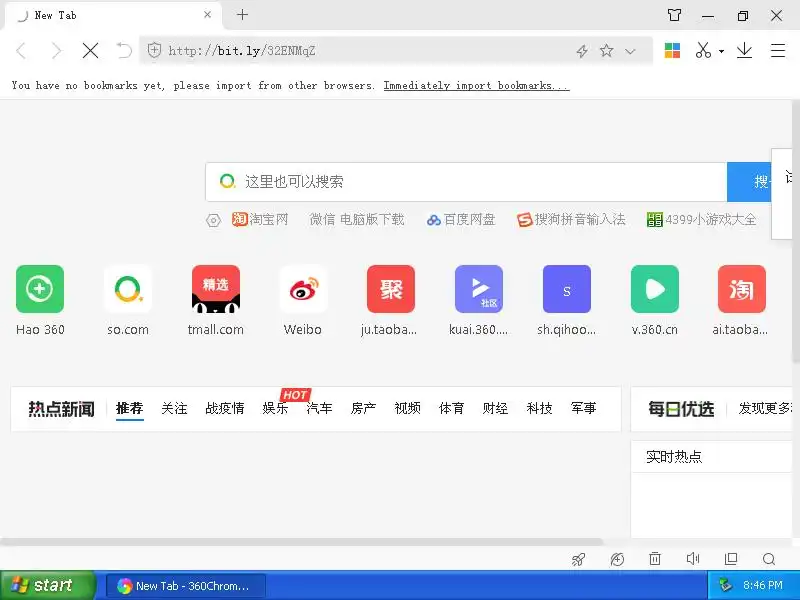Click the 每日优选 heading
Viewport: 800px width, 600px height.
(x=681, y=409)
